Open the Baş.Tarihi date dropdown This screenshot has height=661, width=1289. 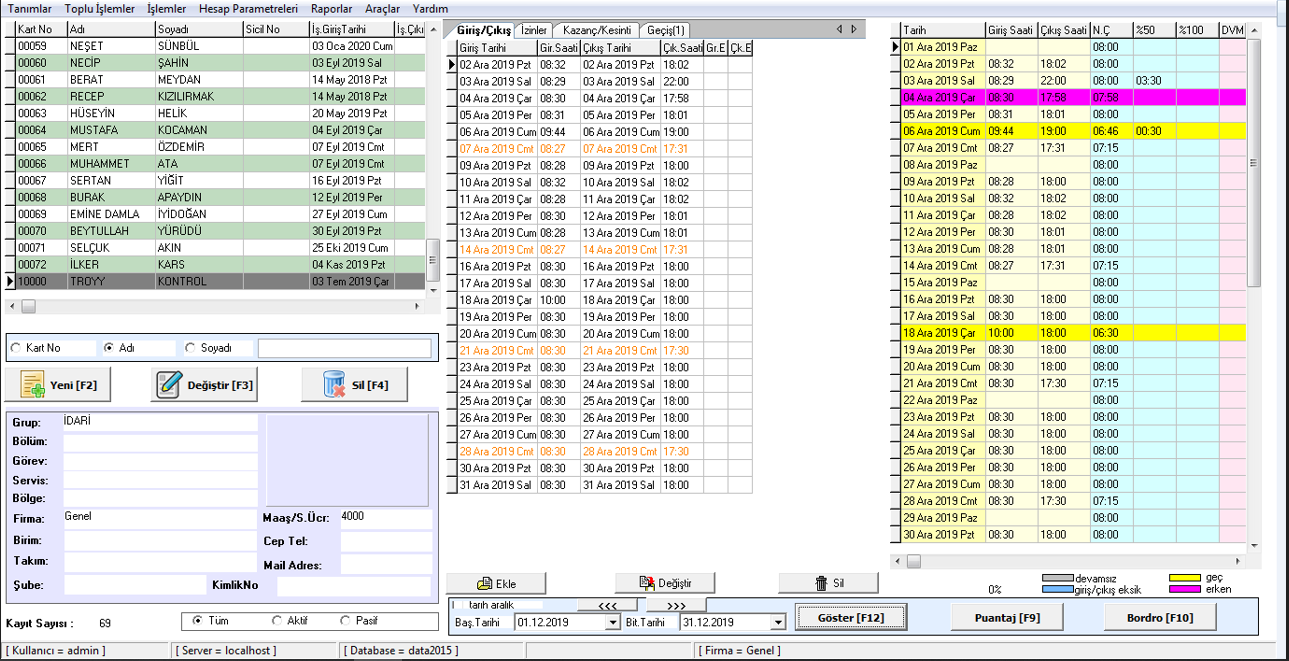click(612, 622)
